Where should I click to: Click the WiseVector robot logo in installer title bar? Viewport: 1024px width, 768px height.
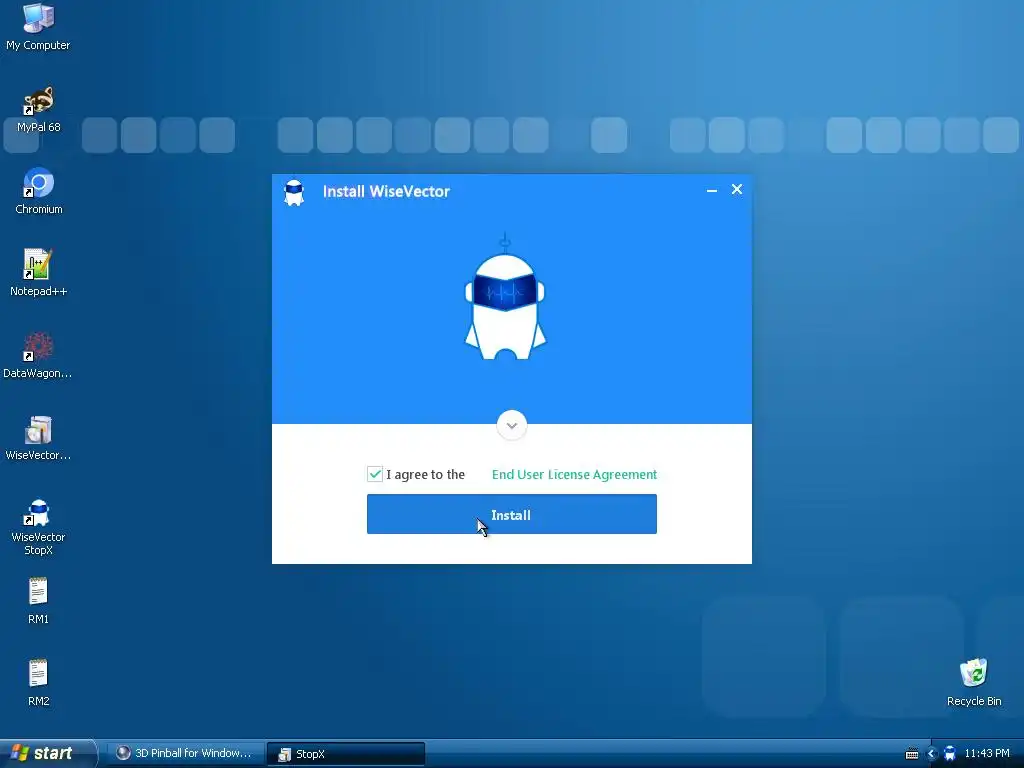[294, 193]
